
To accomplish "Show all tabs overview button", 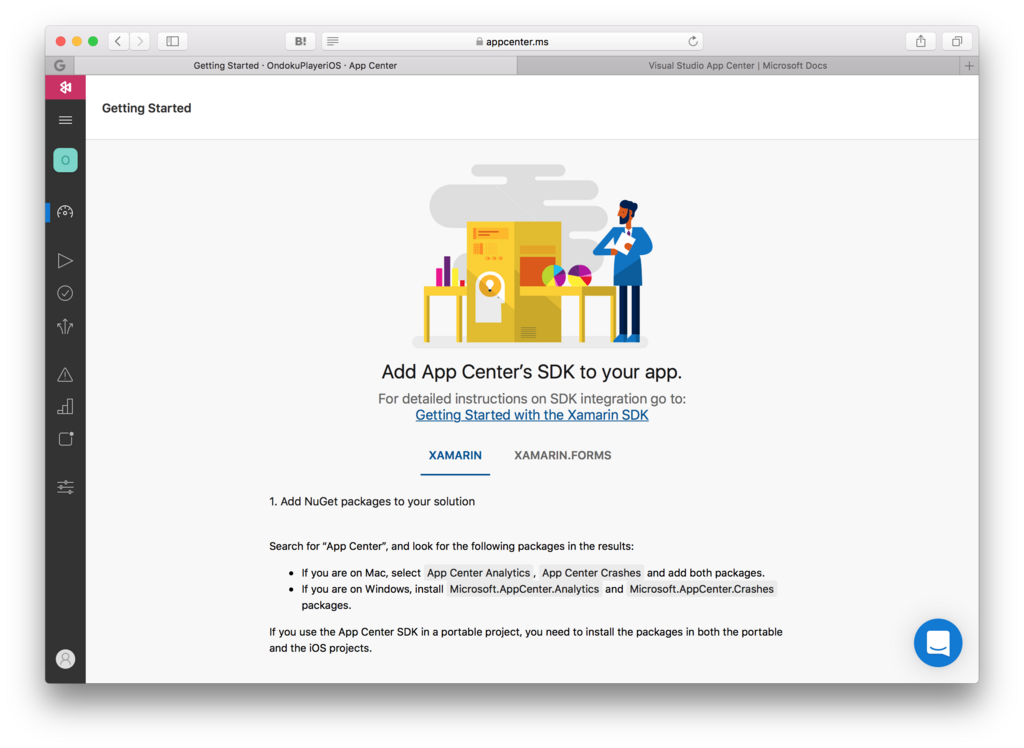I will click(957, 41).
